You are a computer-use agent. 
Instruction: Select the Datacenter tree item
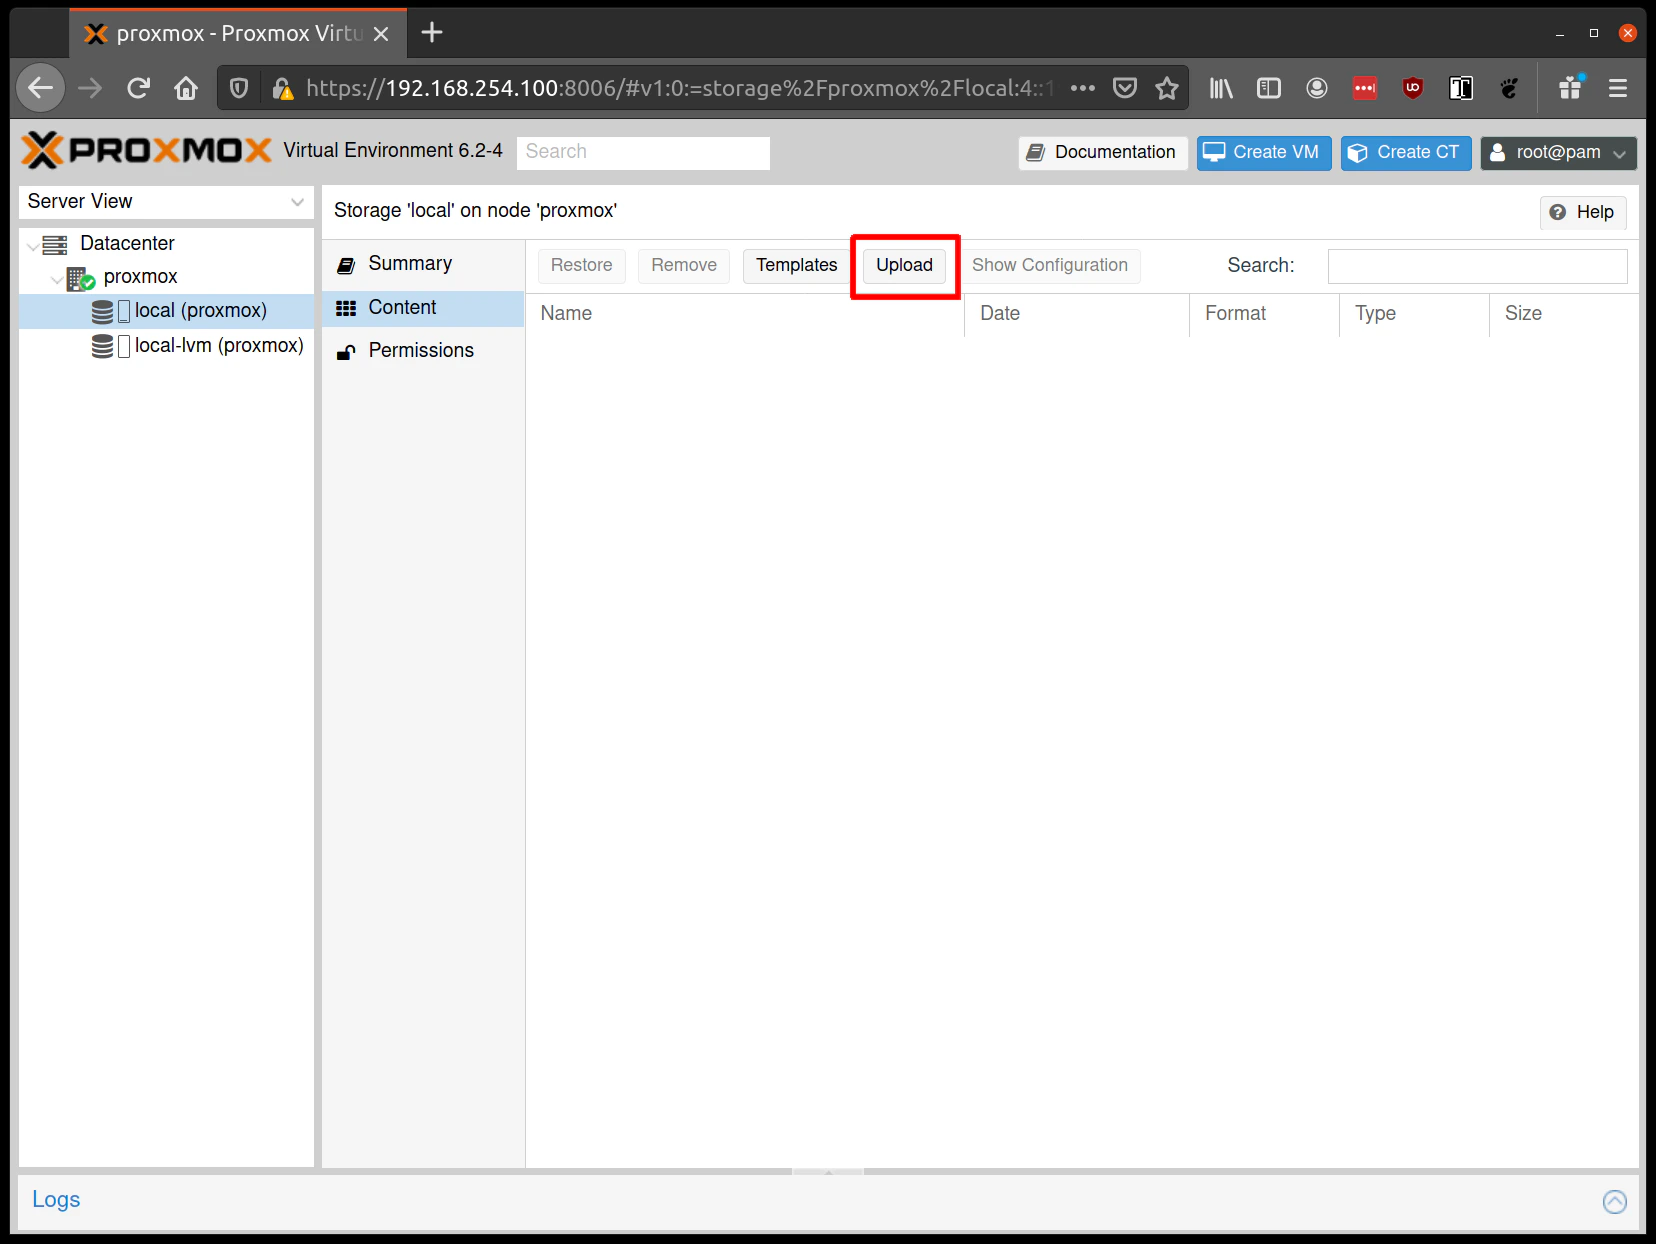click(166, 244)
